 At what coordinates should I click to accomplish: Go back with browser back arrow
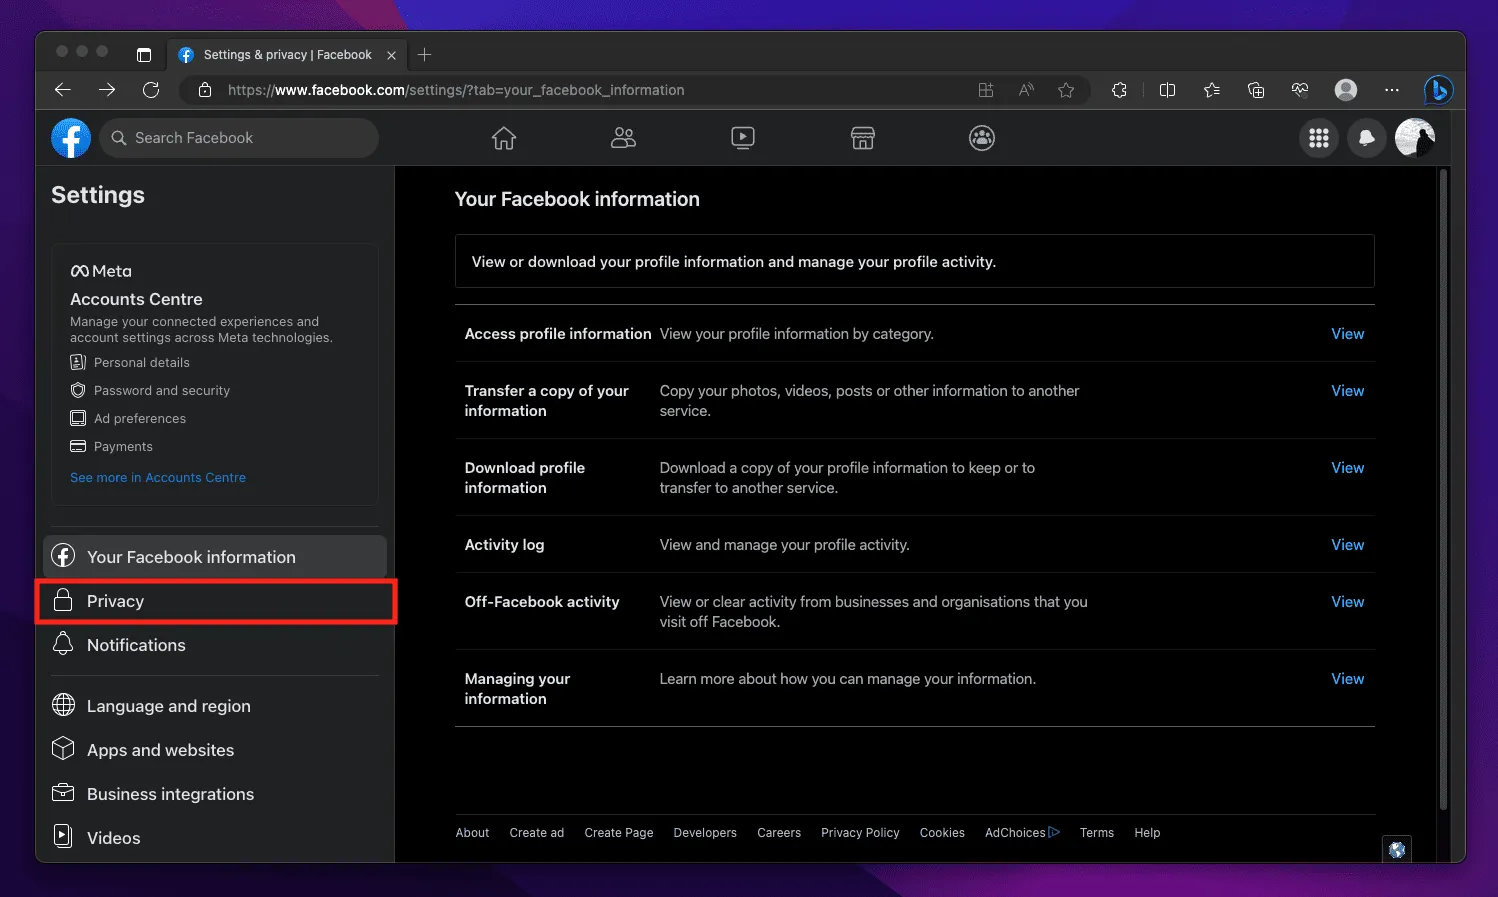(x=63, y=90)
